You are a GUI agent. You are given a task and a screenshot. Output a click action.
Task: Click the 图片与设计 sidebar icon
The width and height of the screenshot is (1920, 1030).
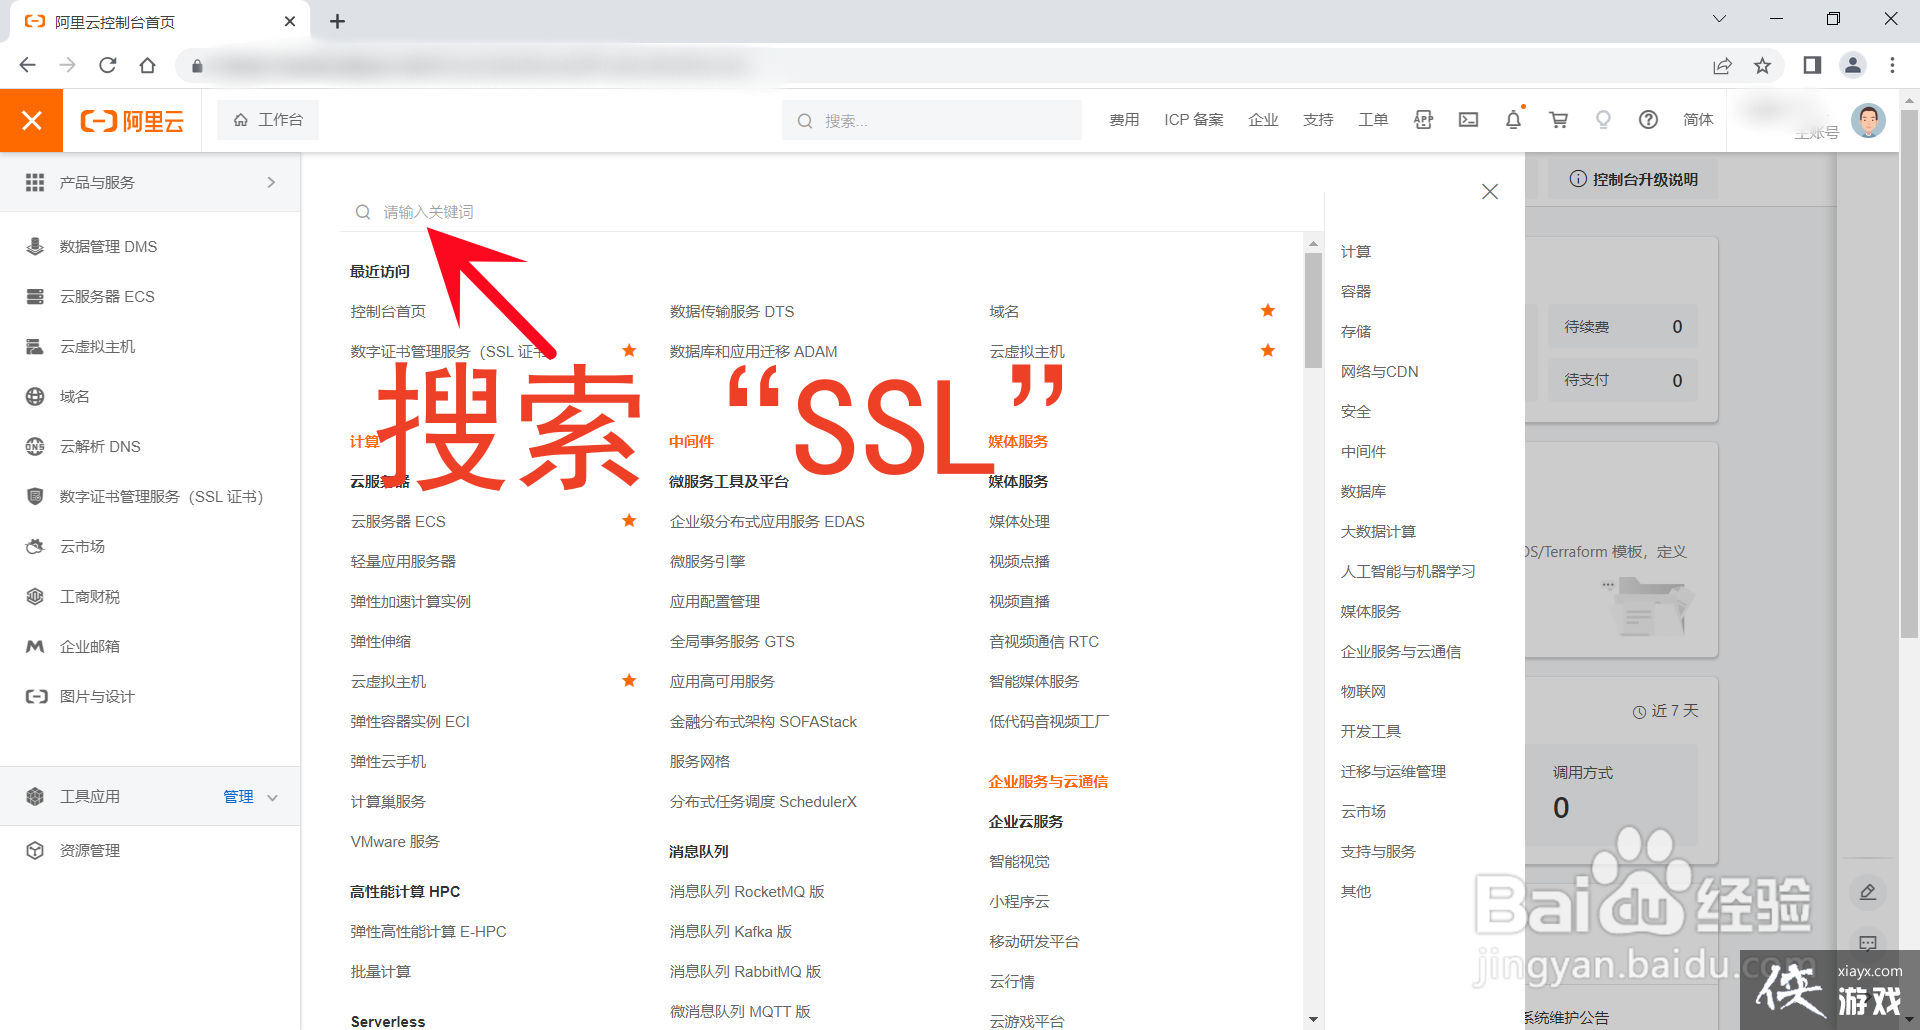click(x=36, y=696)
